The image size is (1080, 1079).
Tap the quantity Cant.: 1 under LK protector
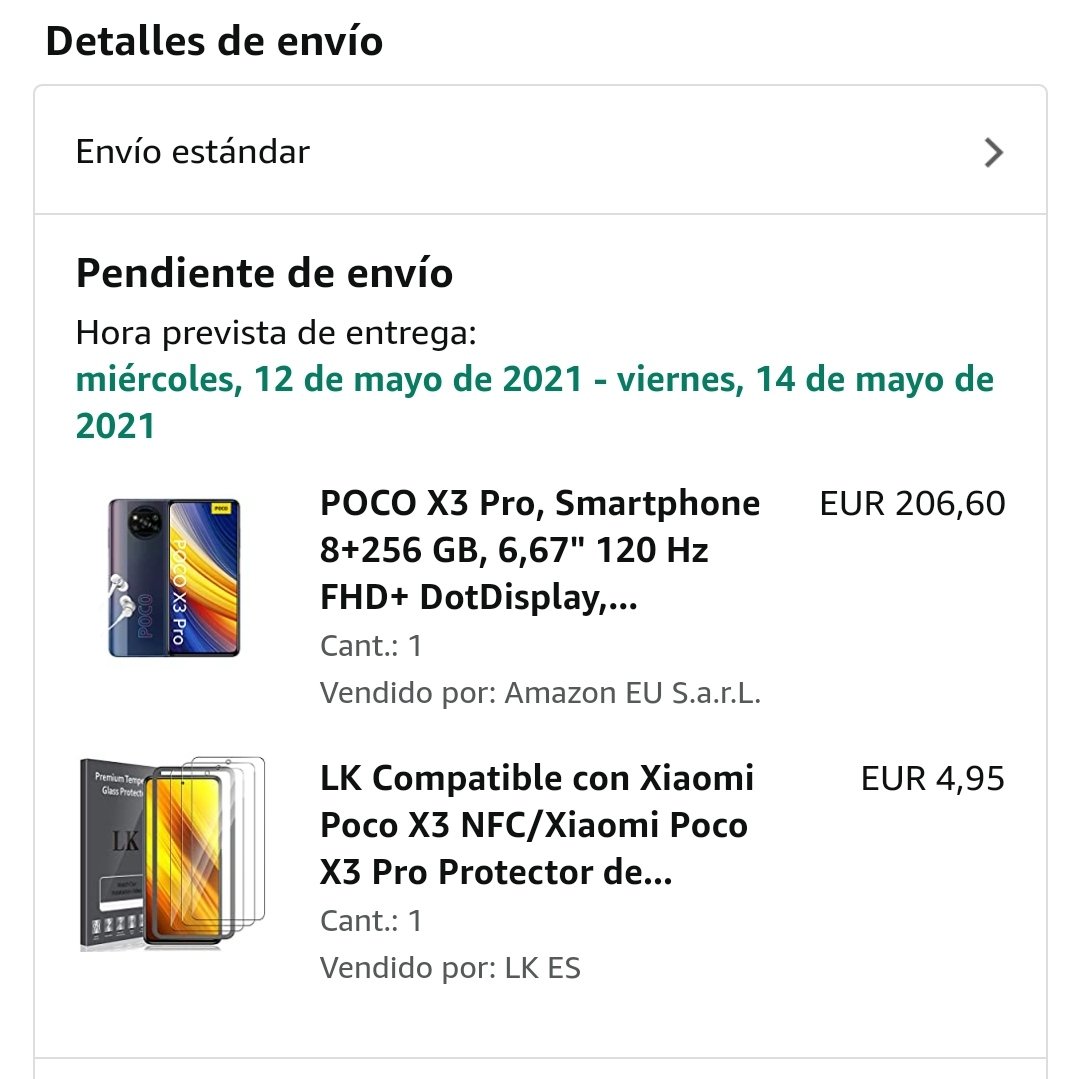pos(371,920)
